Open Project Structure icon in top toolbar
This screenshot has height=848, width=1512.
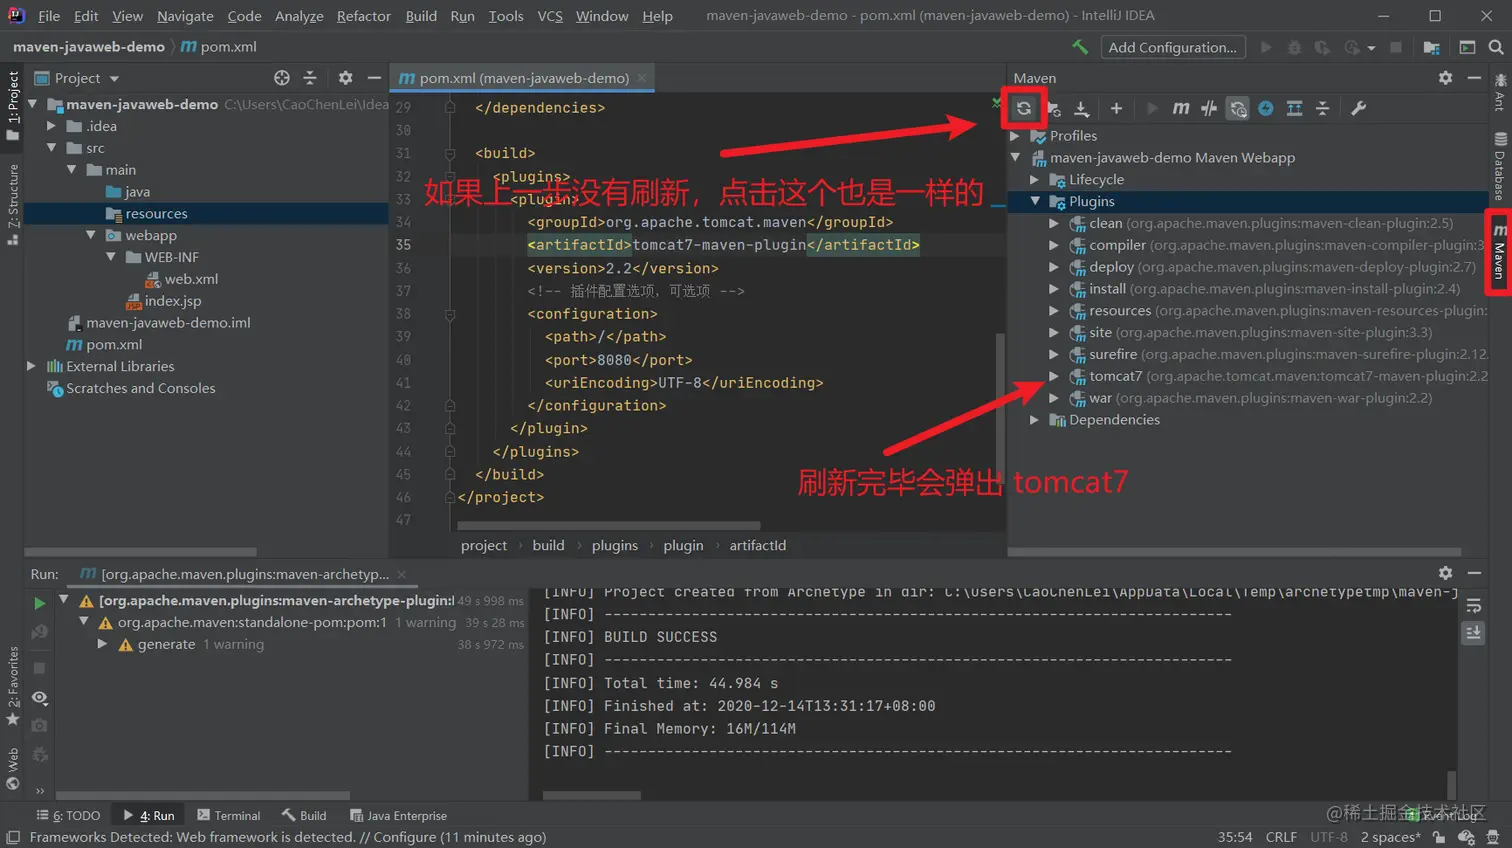[1432, 47]
